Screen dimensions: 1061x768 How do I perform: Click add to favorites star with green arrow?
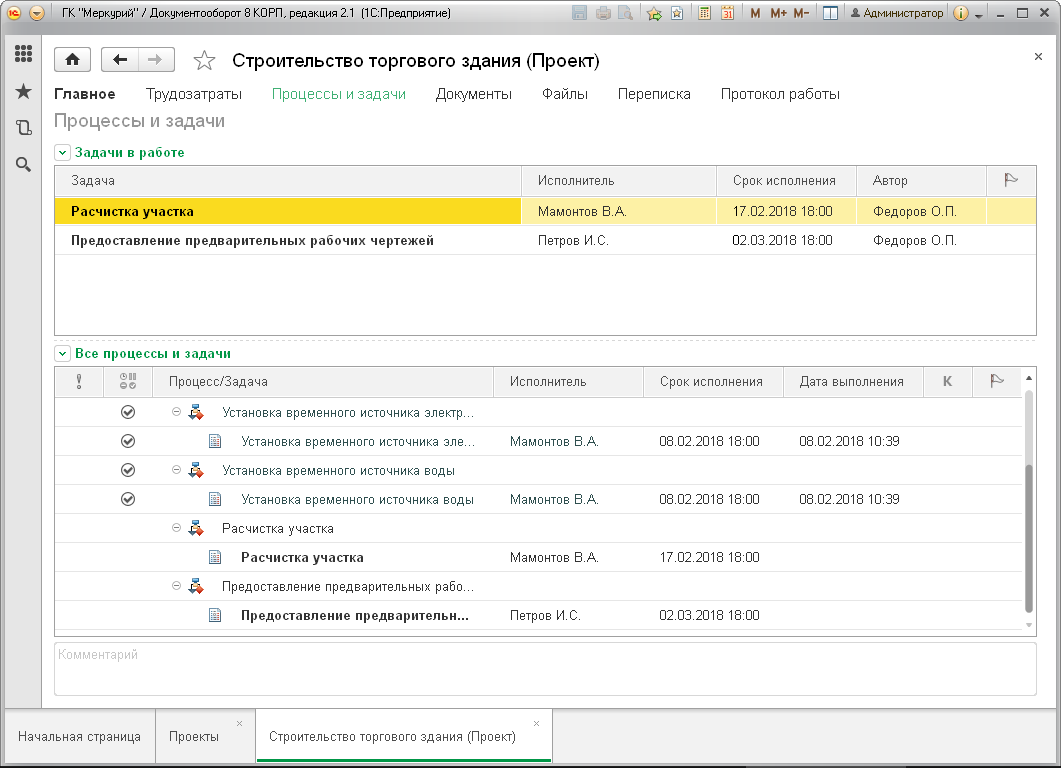point(654,13)
